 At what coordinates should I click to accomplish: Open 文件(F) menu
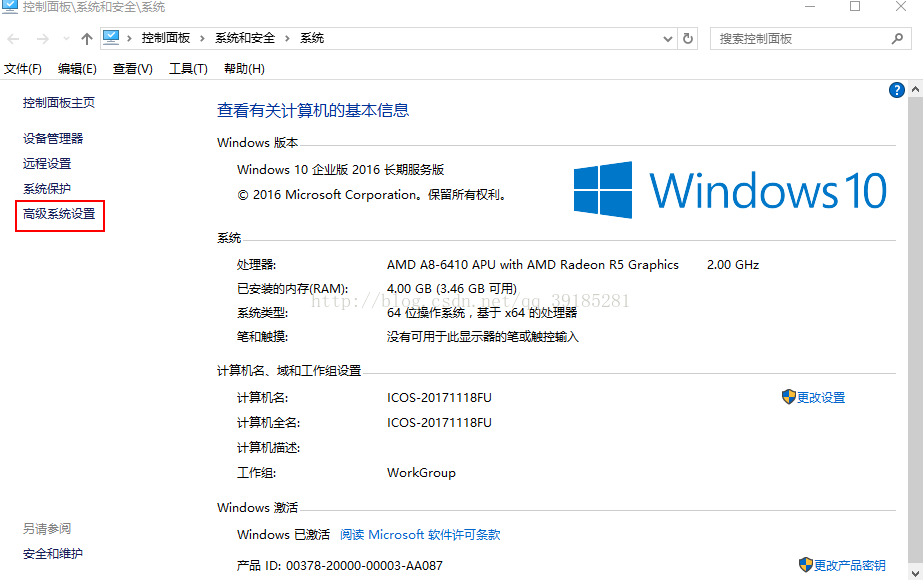(23, 69)
